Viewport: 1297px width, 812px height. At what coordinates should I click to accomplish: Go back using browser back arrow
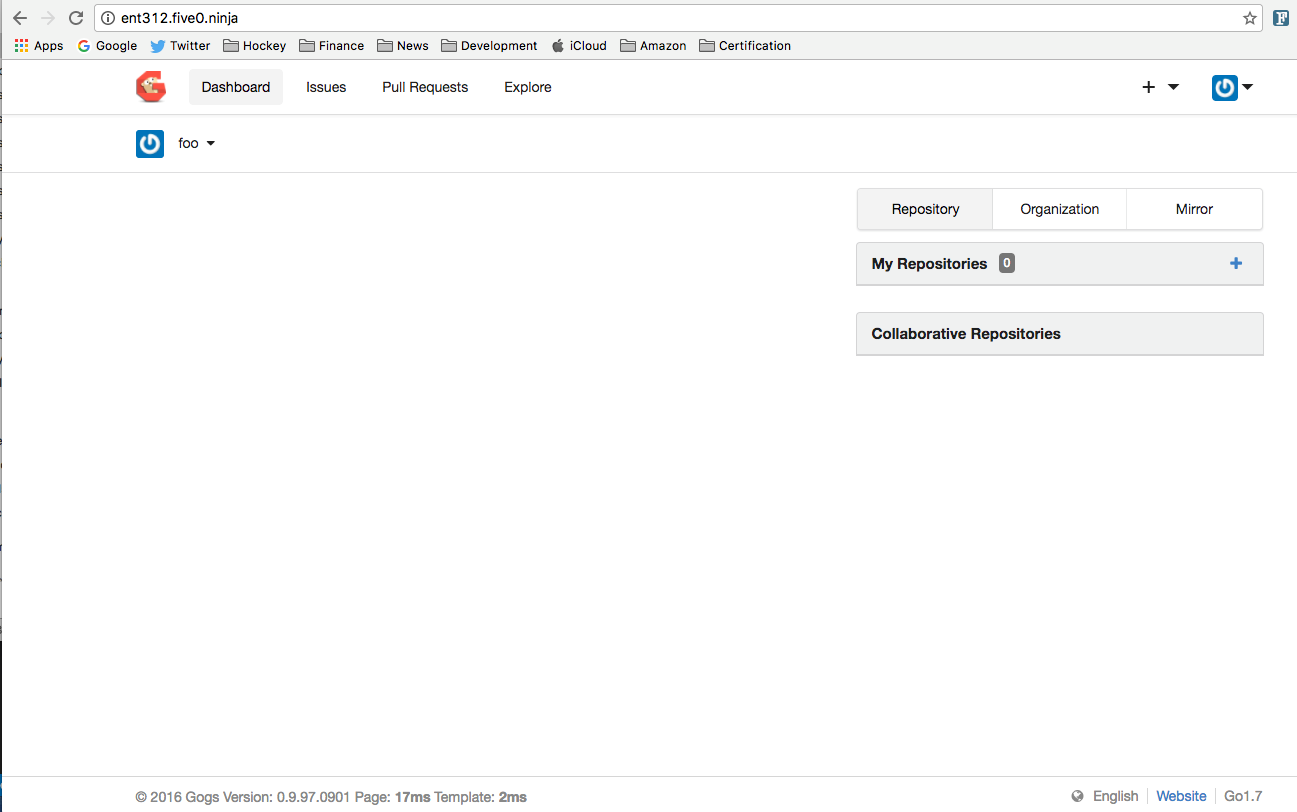click(x=20, y=18)
